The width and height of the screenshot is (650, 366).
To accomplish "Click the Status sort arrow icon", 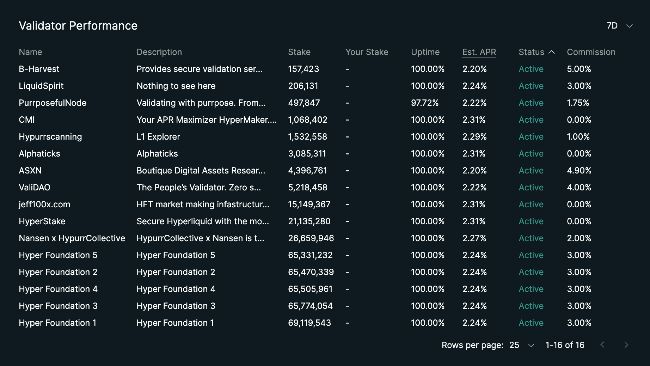I will pos(551,52).
